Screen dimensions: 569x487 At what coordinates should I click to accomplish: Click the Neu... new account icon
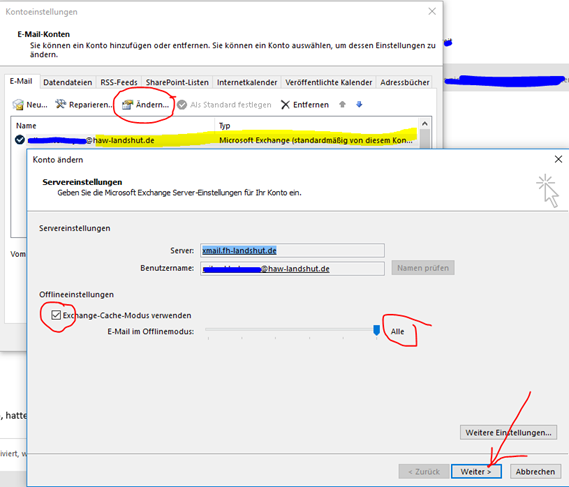pyautogui.click(x=18, y=105)
